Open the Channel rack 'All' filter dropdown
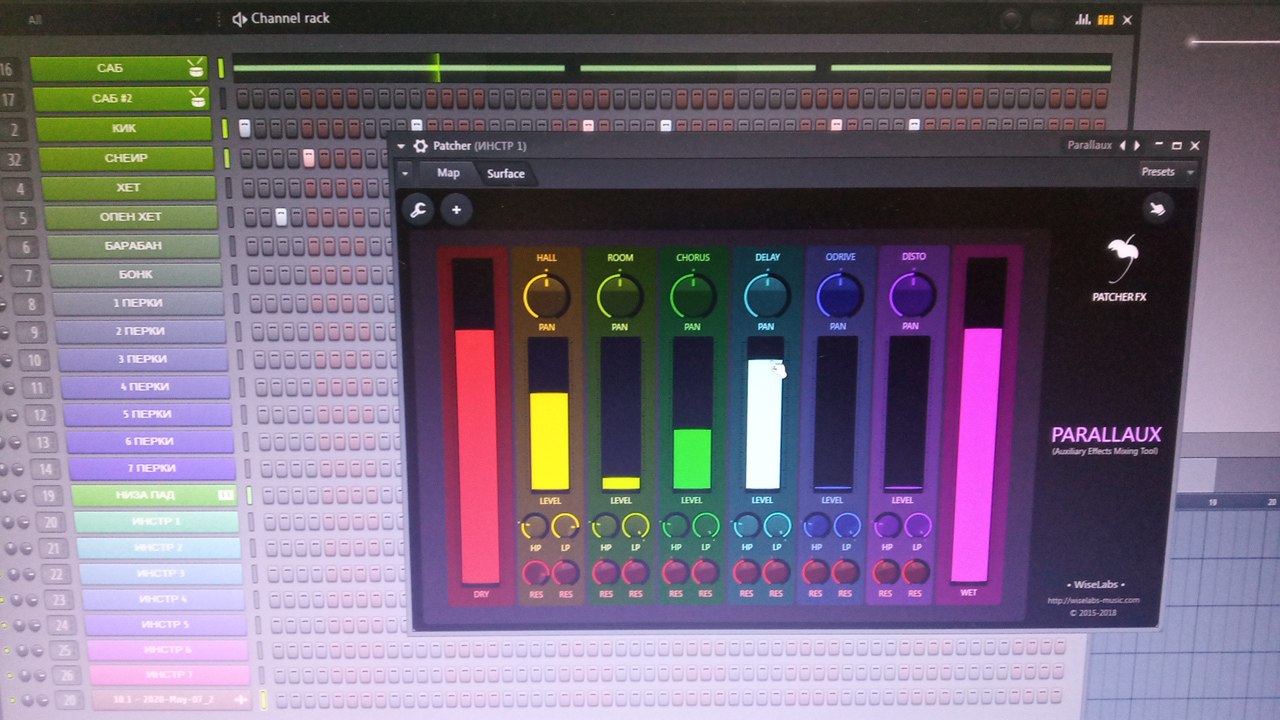1280x720 pixels. coord(36,19)
